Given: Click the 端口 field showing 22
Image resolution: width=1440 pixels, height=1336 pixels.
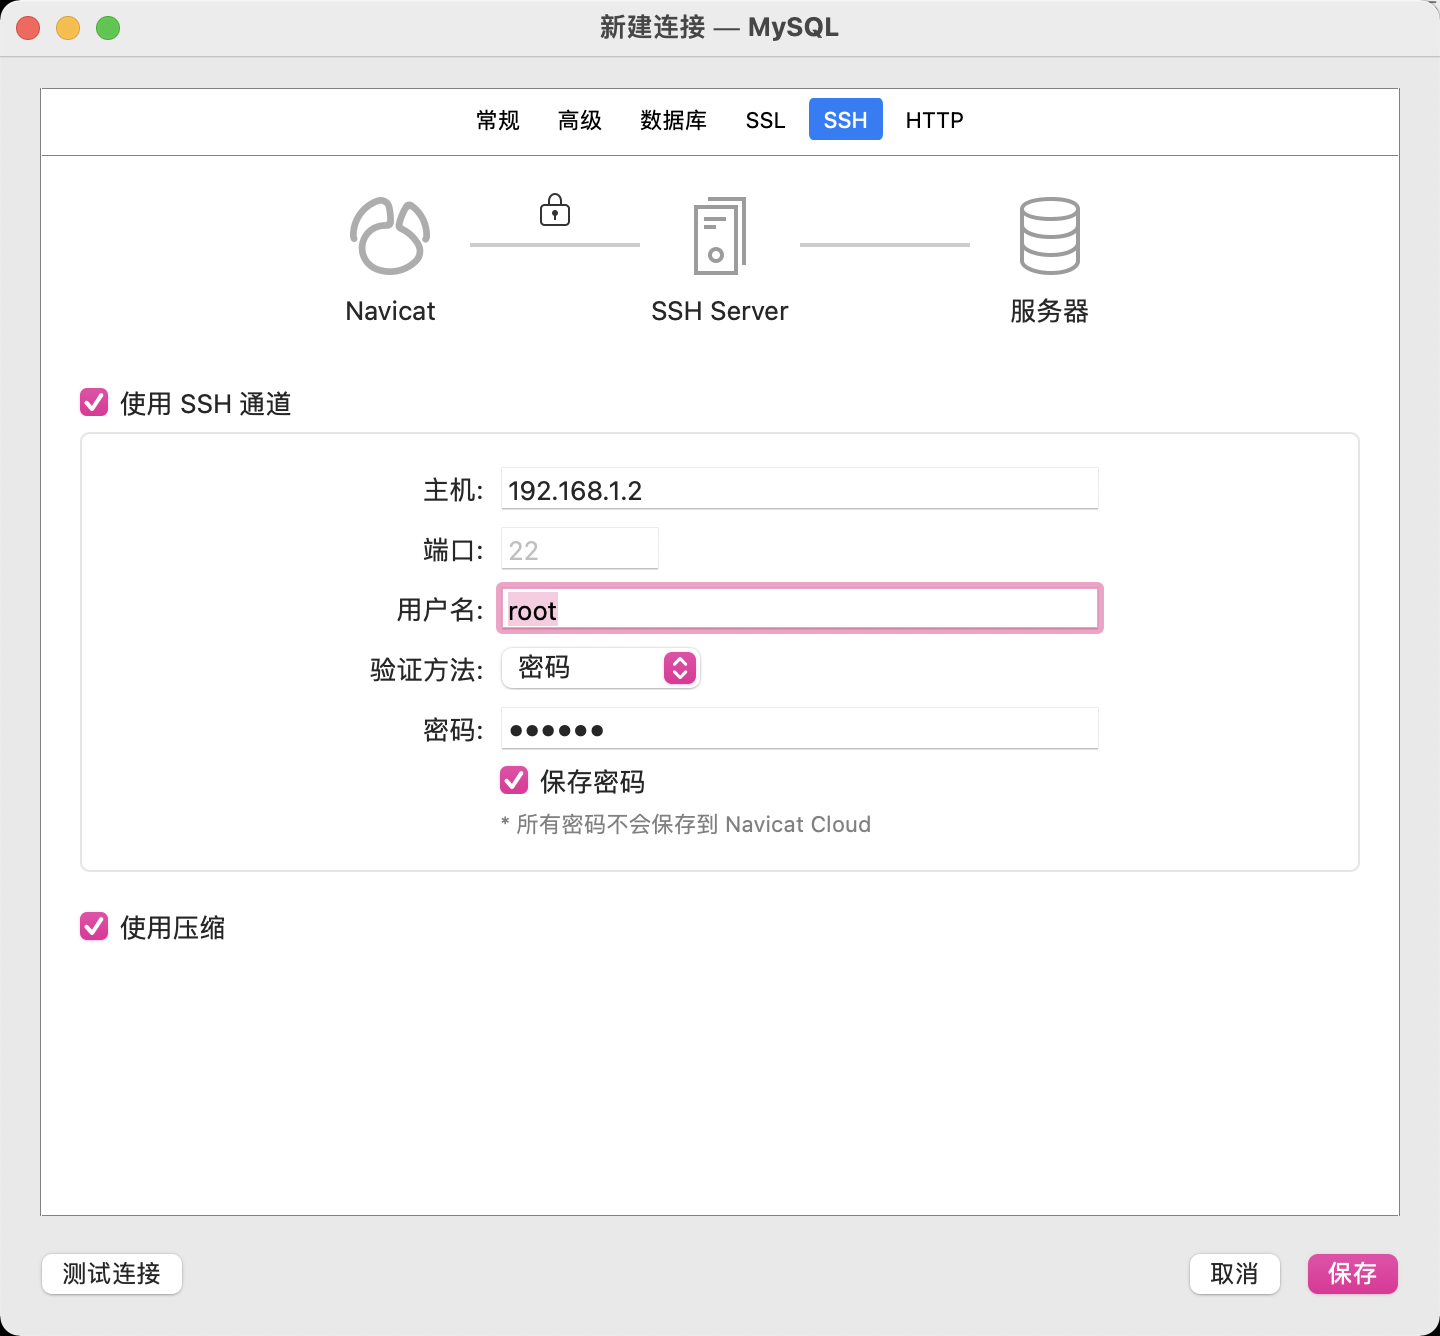Looking at the screenshot, I should click(x=580, y=549).
